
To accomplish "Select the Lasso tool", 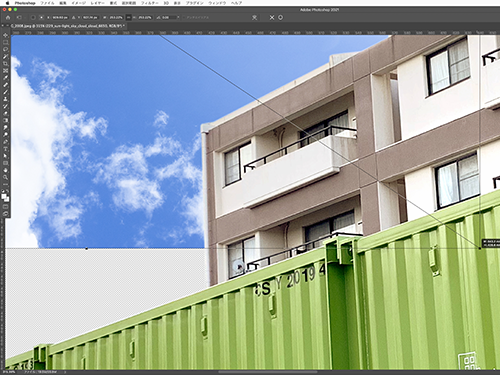I will [5, 49].
